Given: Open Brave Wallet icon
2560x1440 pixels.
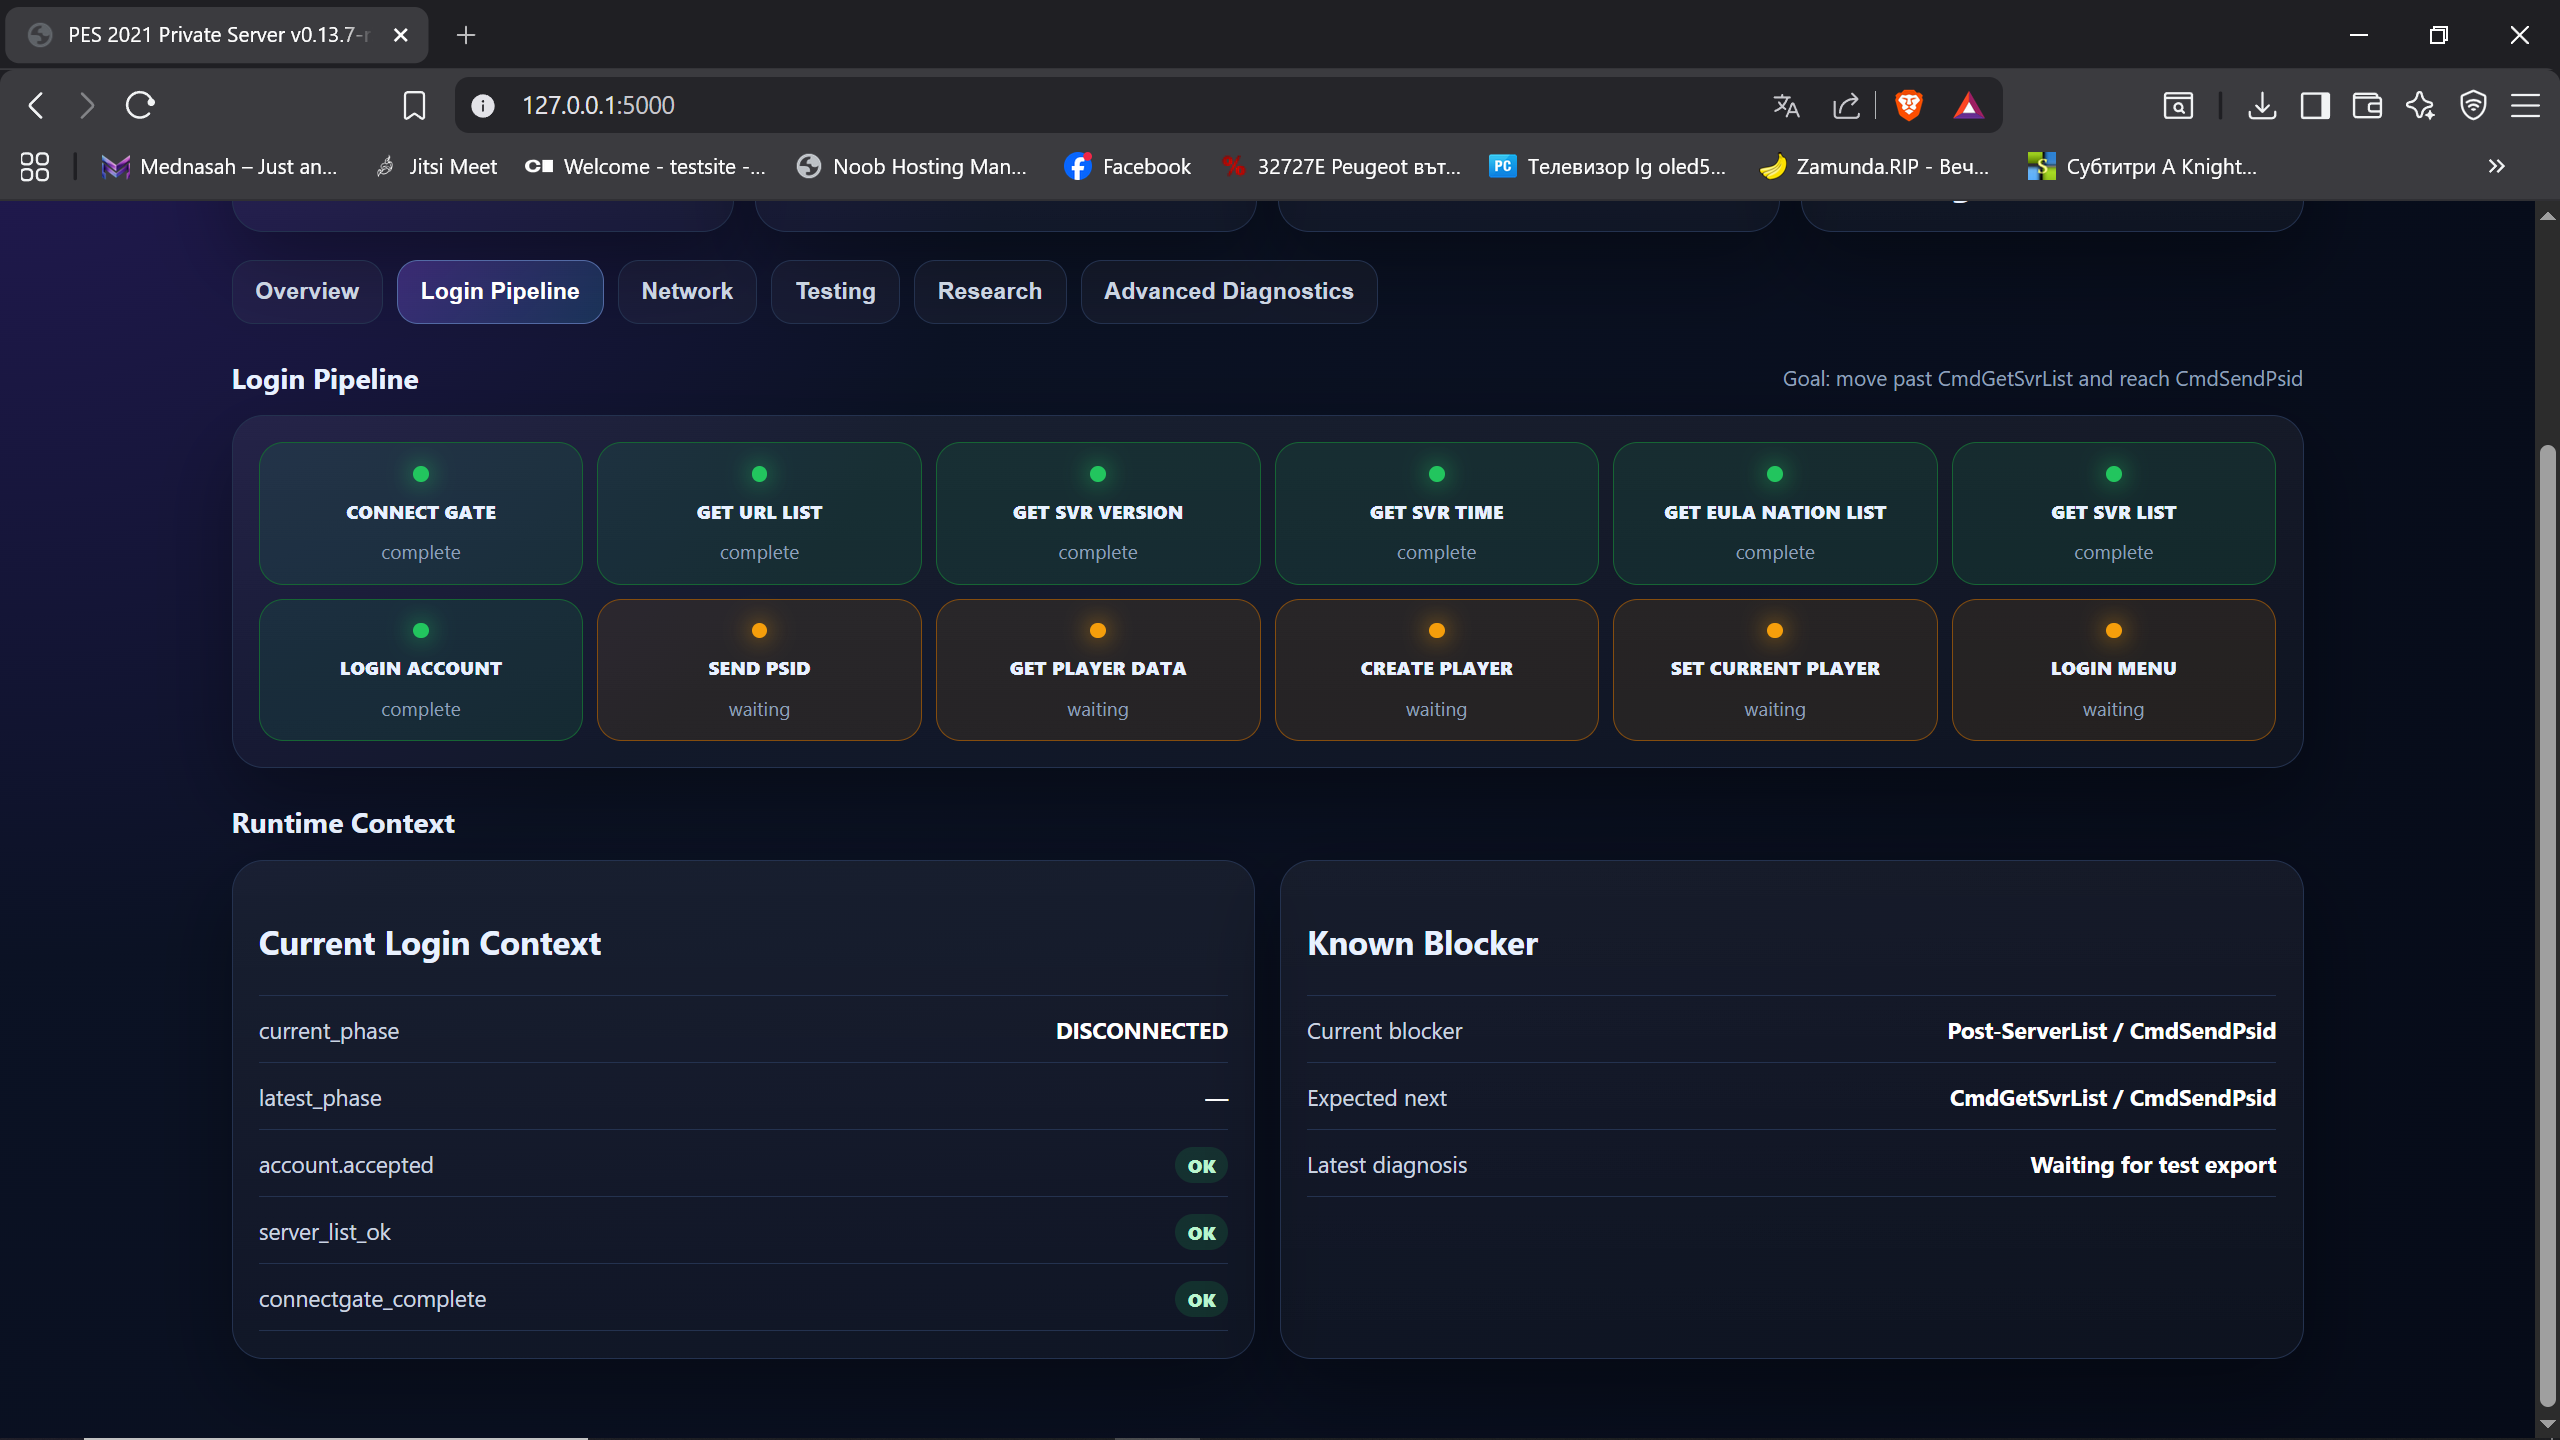Looking at the screenshot, I should coord(2367,105).
